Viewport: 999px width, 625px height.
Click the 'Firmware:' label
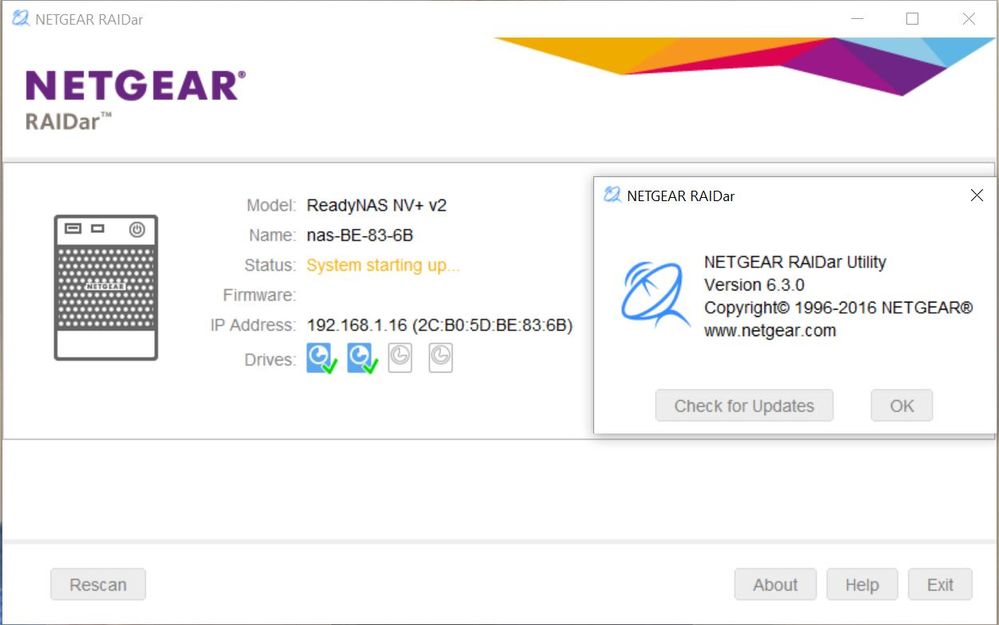pos(259,296)
